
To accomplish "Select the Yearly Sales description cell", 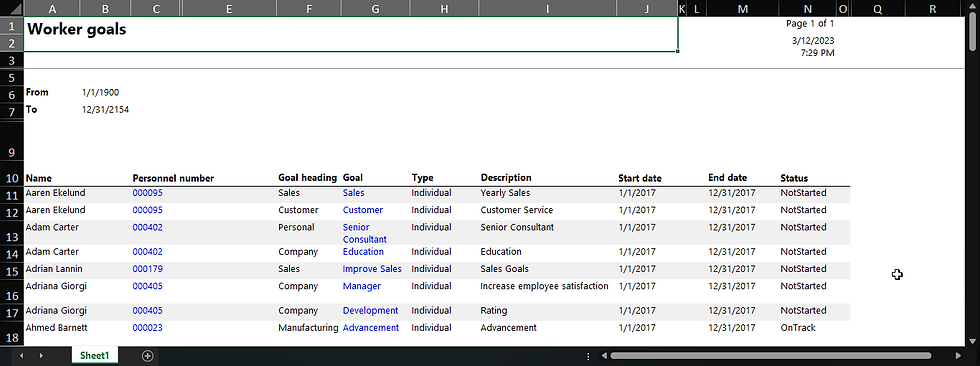I will (x=505, y=193).
